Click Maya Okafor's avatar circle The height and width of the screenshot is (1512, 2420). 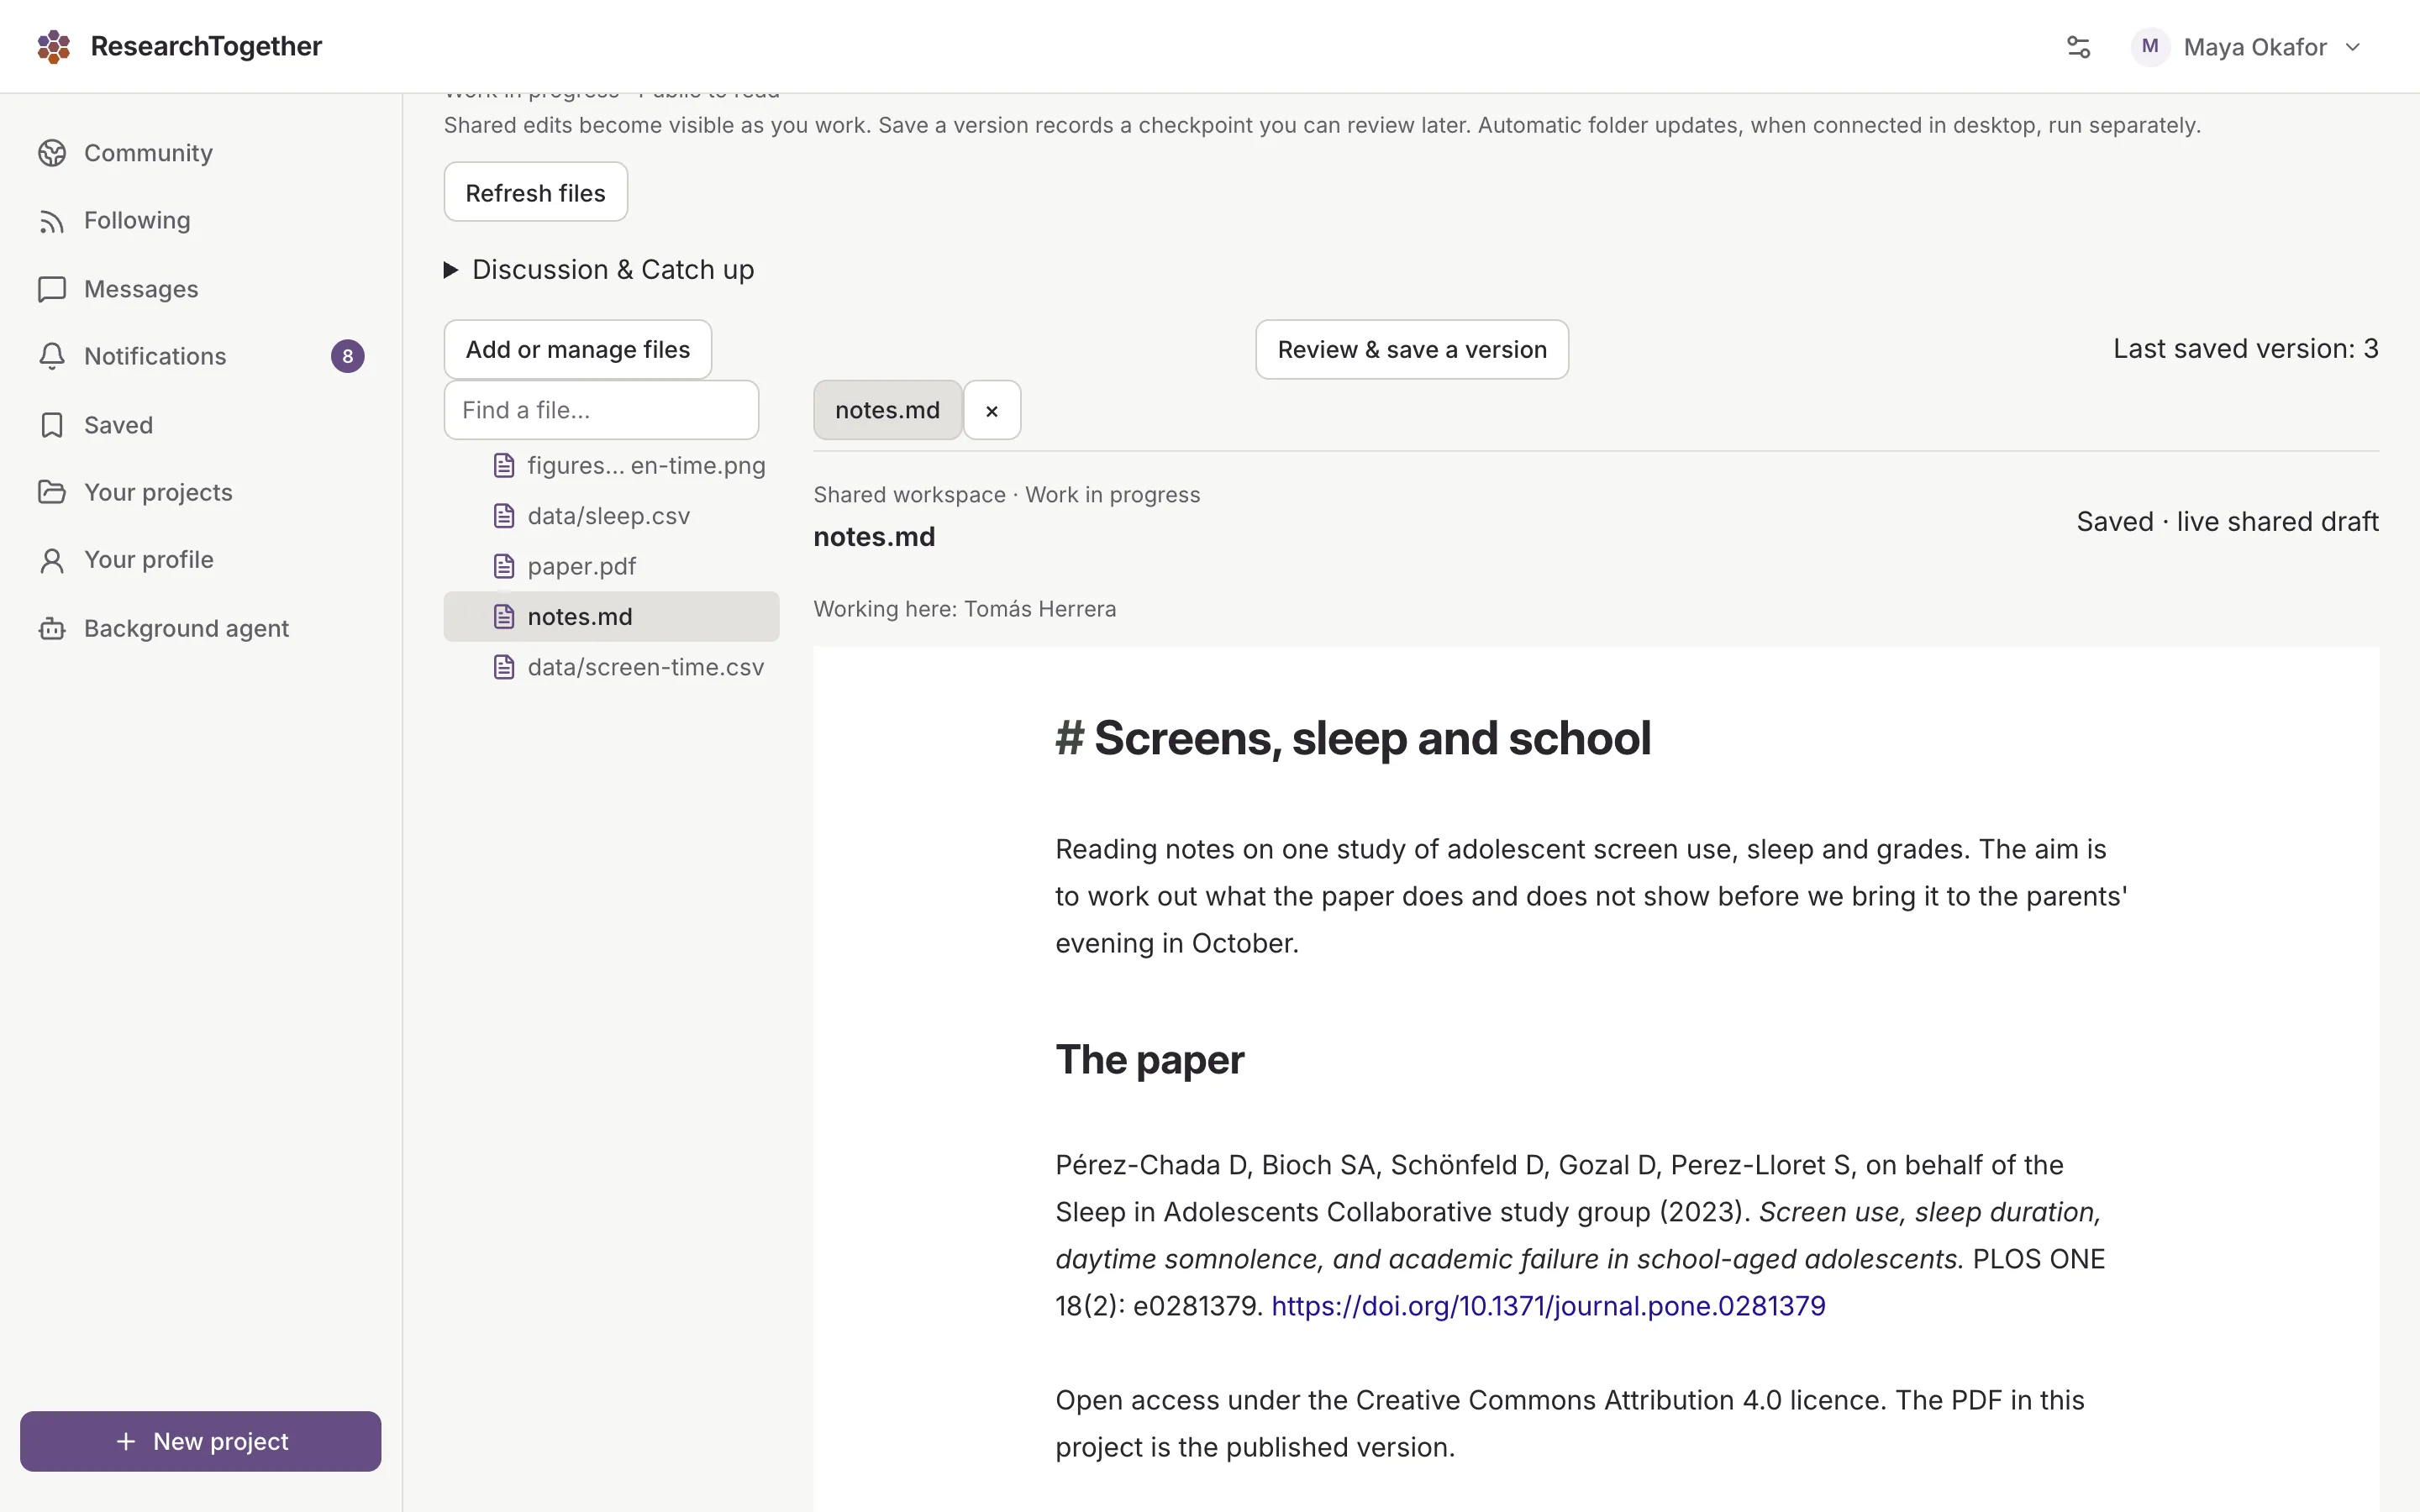(x=2150, y=47)
